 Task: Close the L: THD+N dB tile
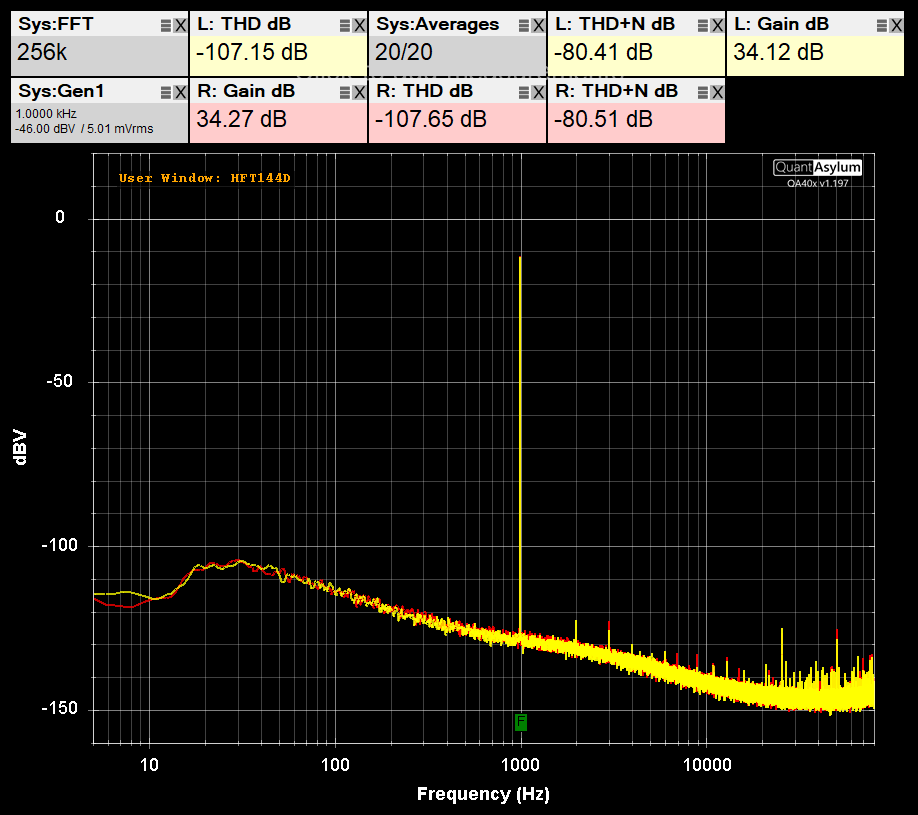(x=718, y=26)
